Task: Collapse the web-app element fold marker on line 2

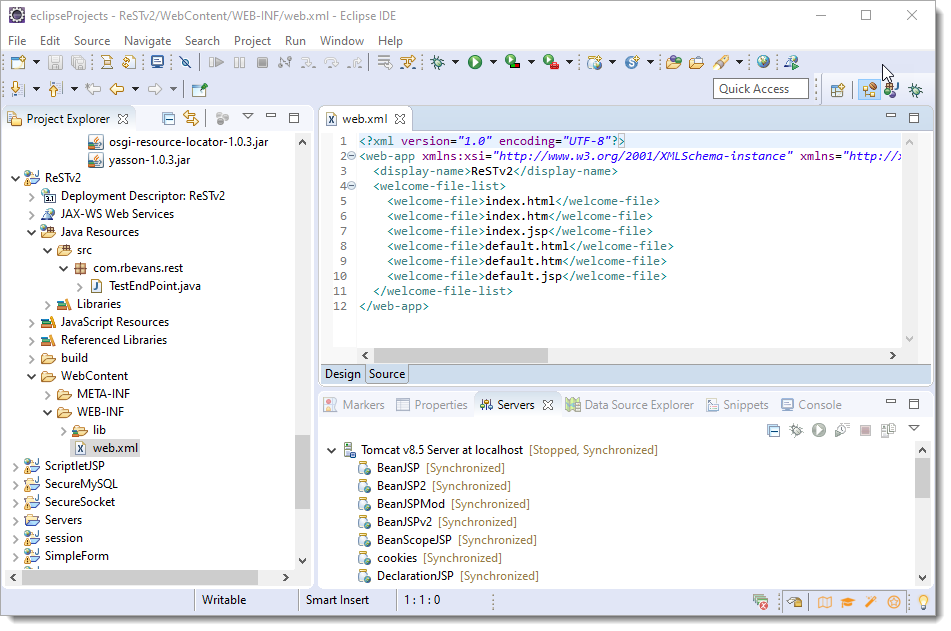Action: coord(351,156)
